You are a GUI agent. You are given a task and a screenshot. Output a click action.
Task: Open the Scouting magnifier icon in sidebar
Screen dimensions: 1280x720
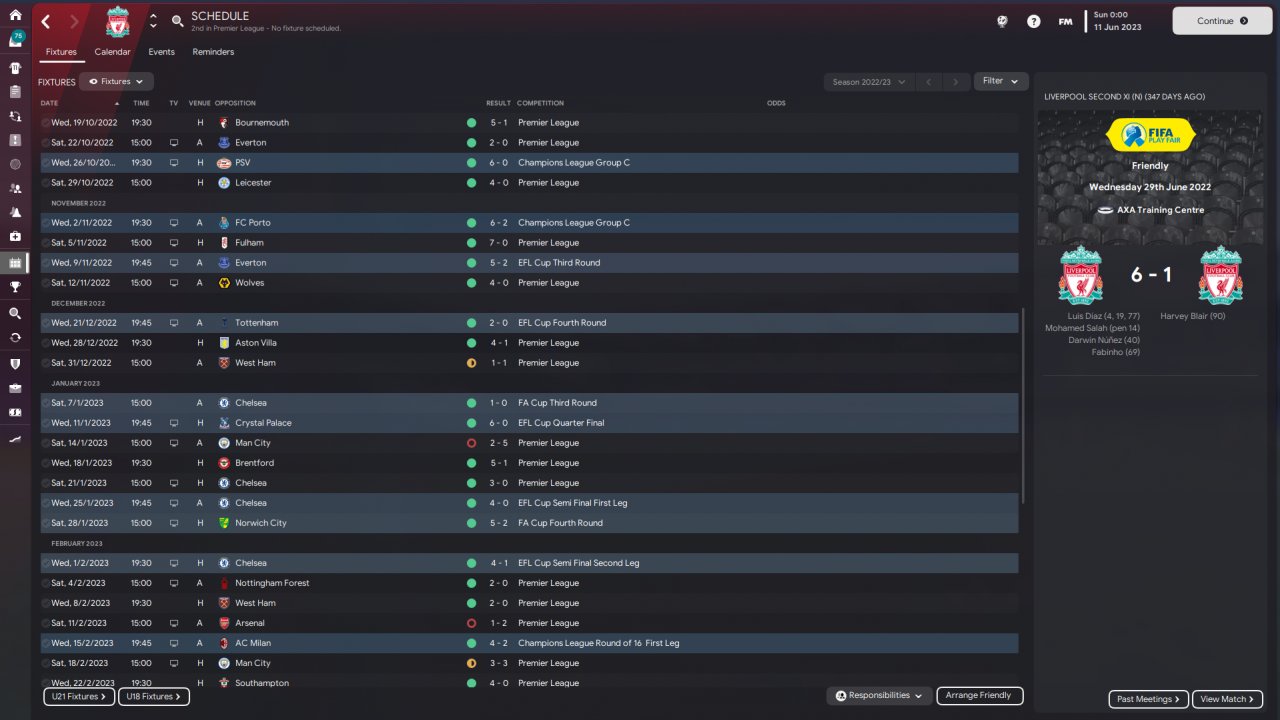15,313
